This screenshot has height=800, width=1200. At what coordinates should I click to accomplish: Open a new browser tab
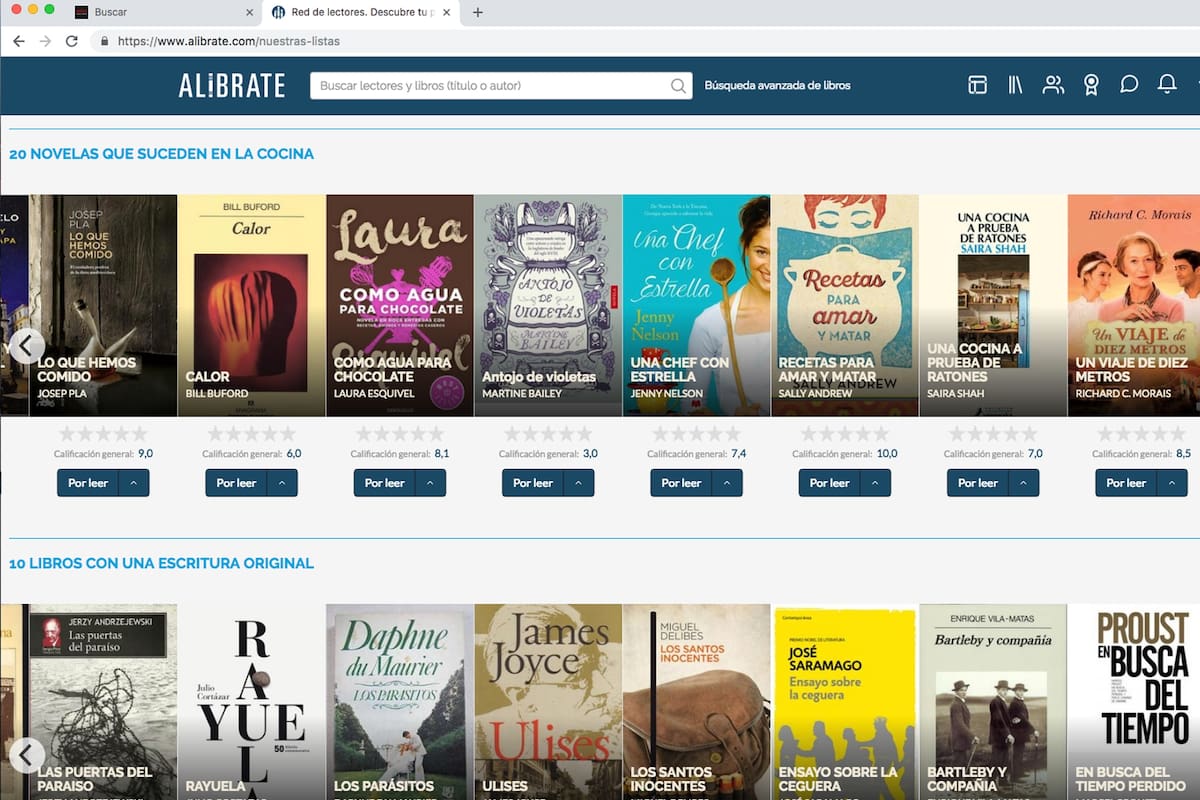[478, 13]
